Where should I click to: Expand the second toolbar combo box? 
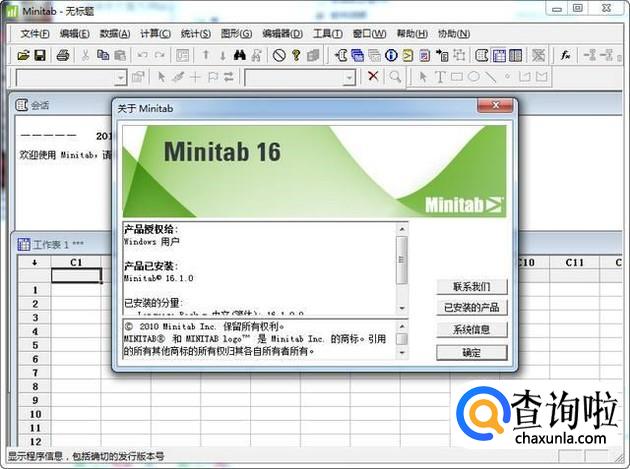349,78
